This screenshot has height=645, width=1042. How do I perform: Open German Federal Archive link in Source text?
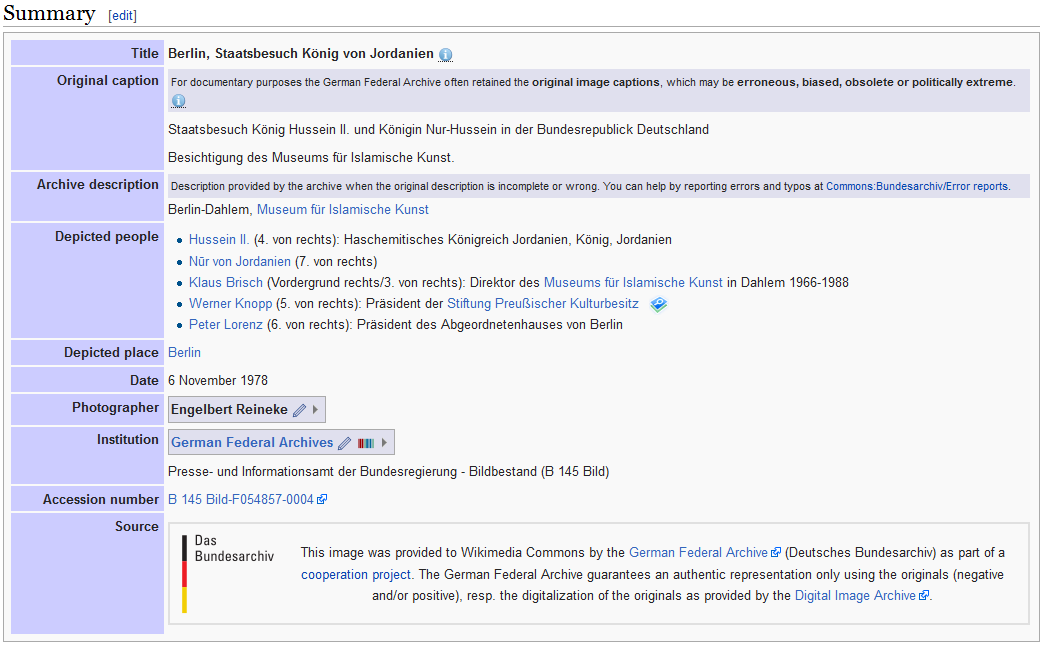click(698, 553)
